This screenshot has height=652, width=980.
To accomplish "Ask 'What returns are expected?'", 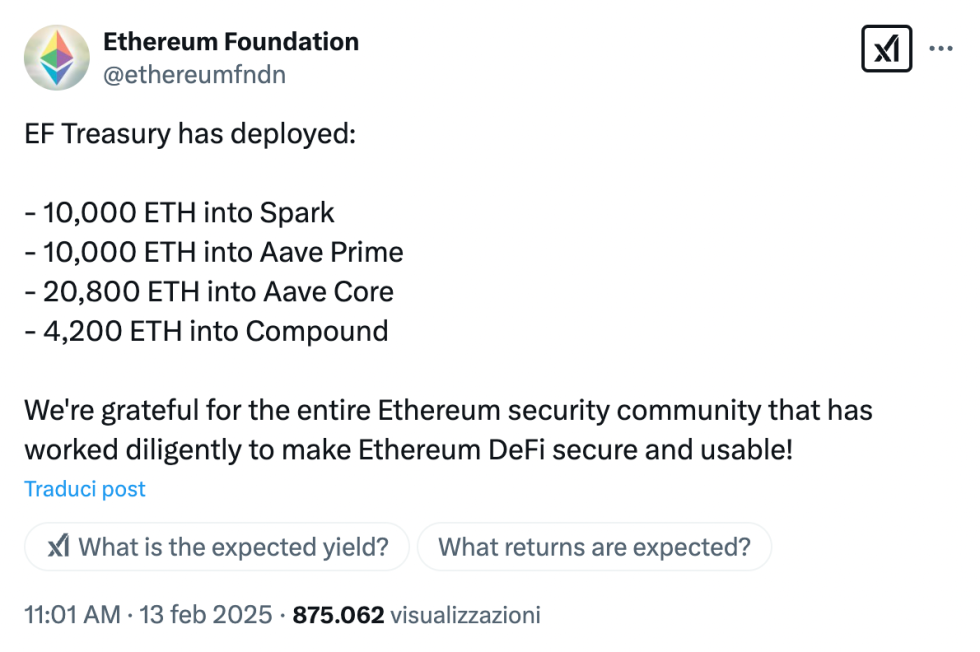I will (594, 547).
